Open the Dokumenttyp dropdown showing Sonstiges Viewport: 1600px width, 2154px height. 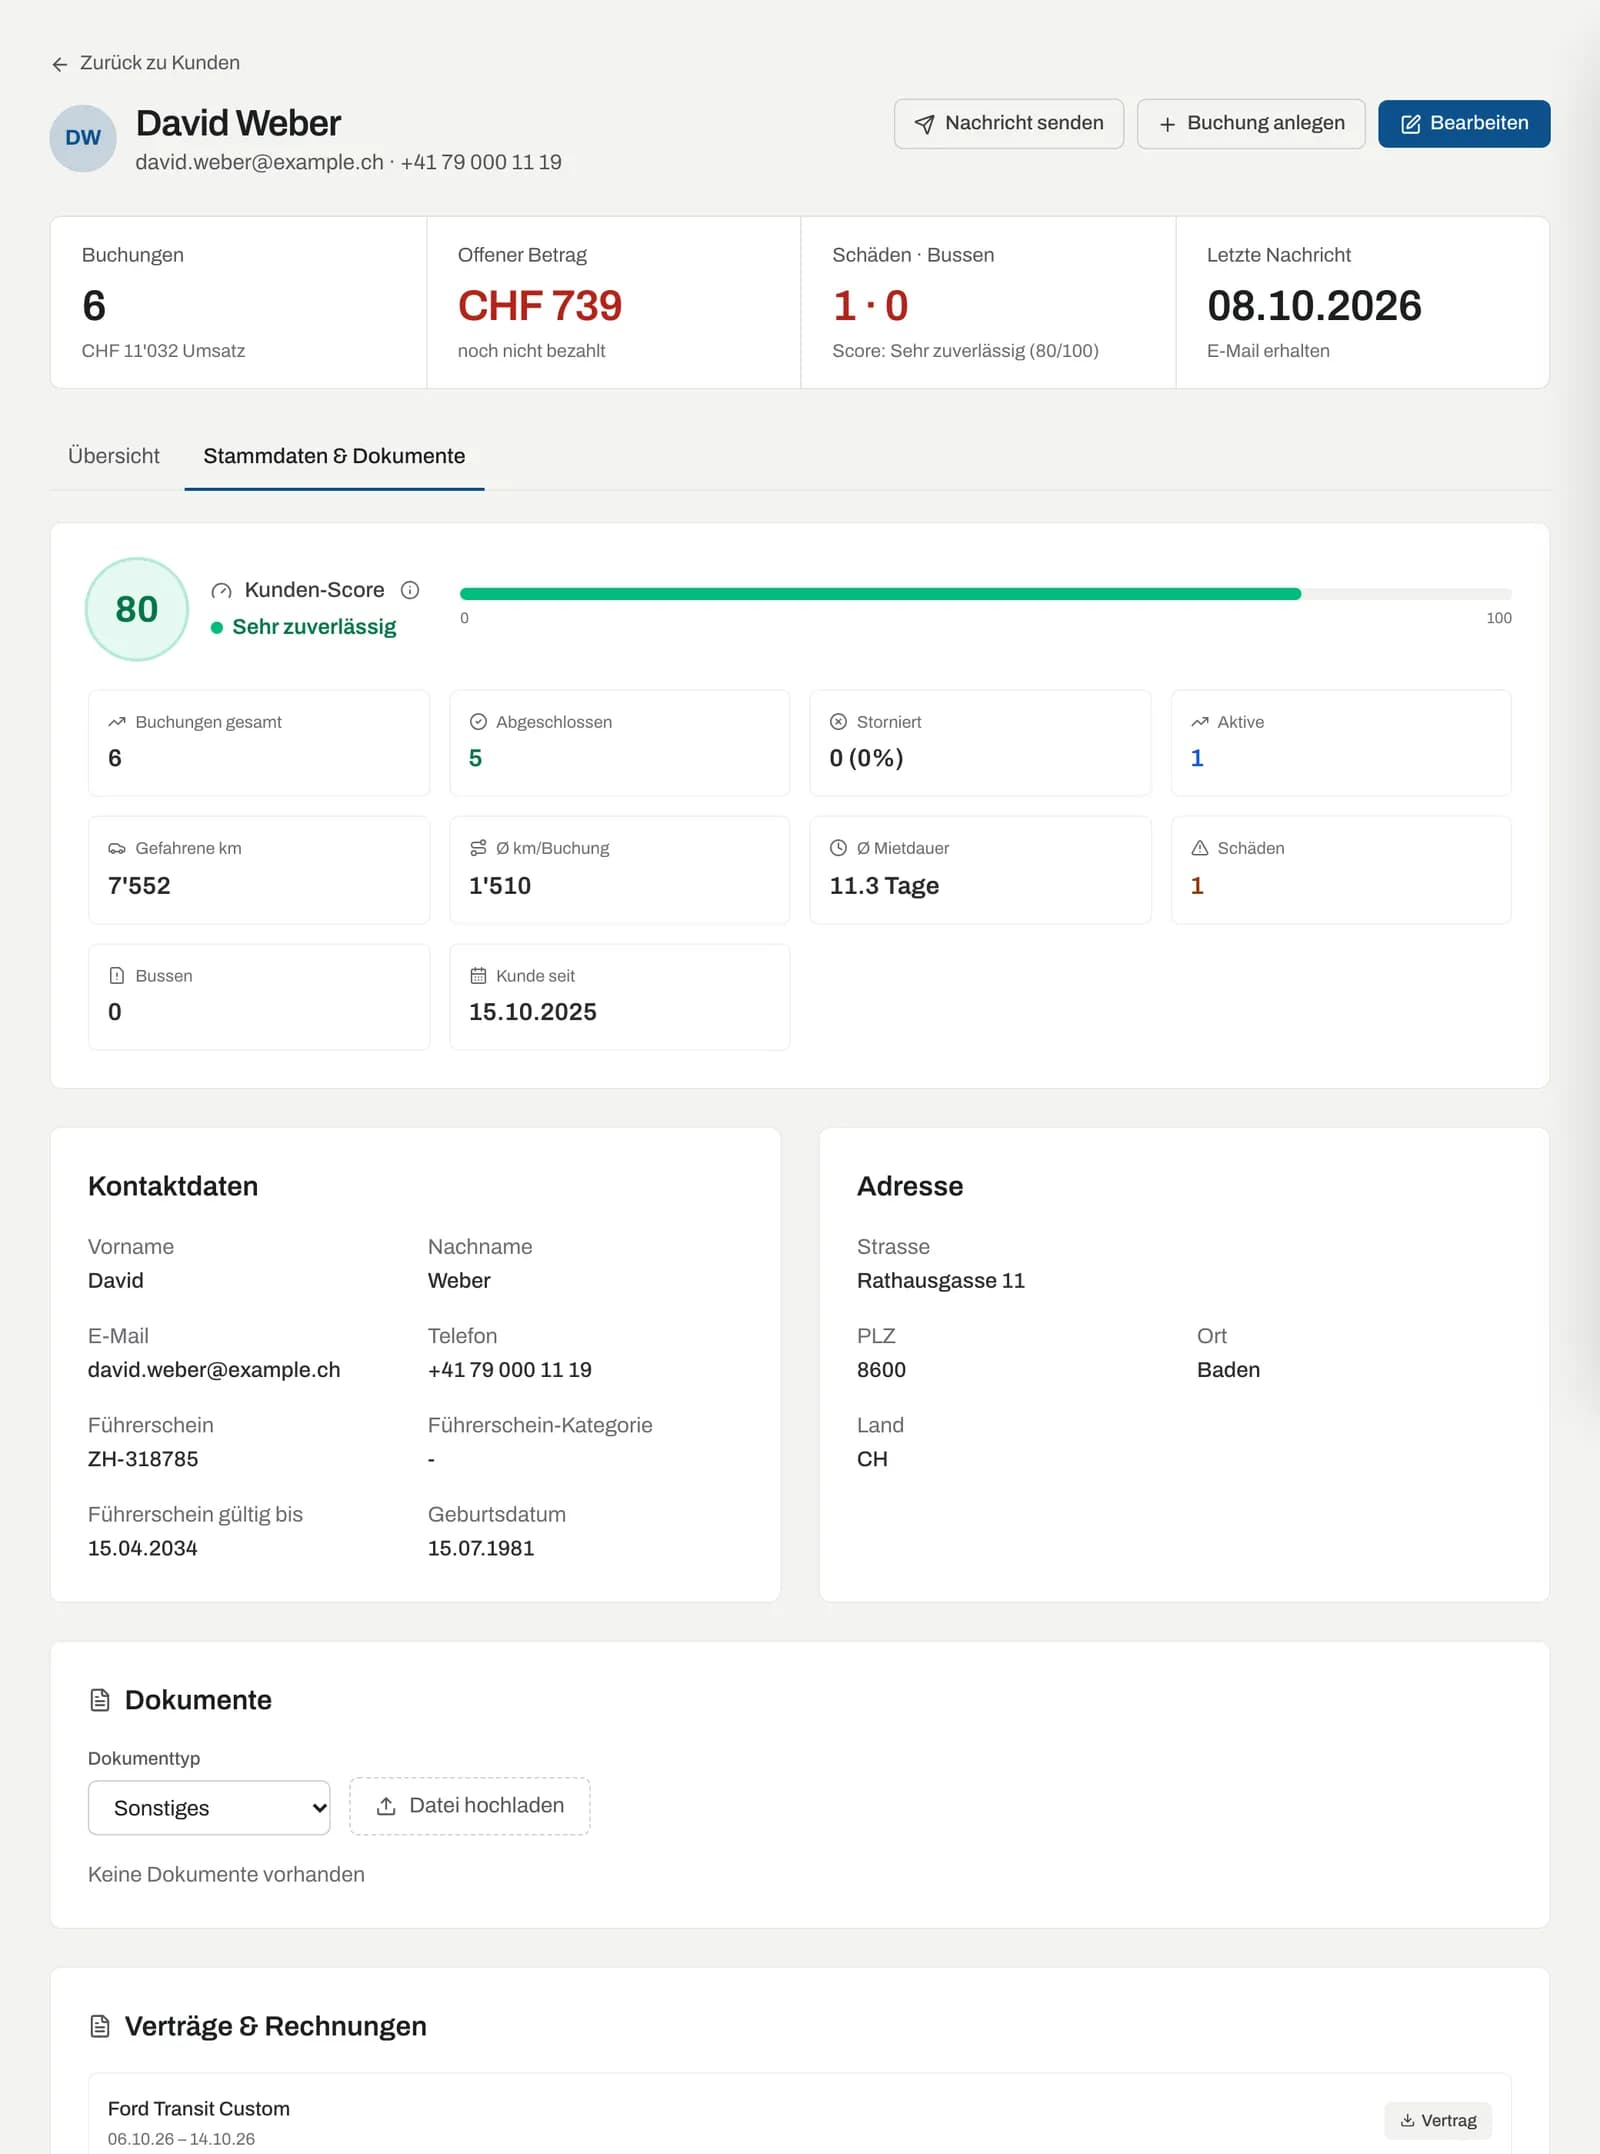click(209, 1807)
